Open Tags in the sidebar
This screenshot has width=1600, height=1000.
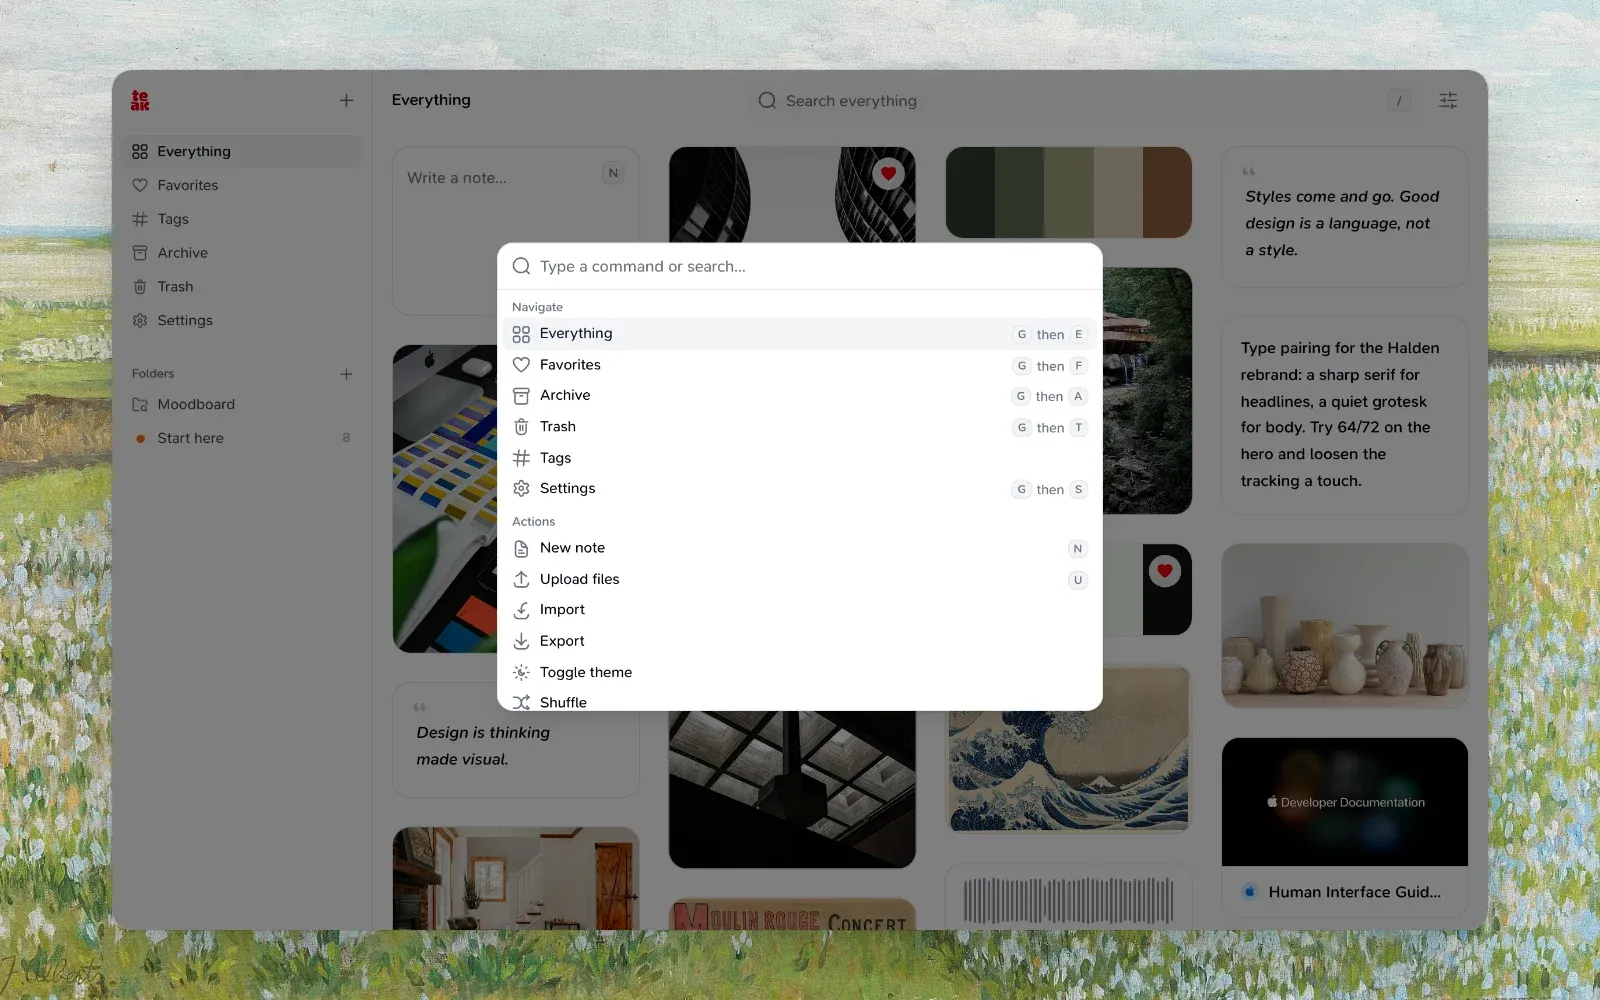coord(242,219)
